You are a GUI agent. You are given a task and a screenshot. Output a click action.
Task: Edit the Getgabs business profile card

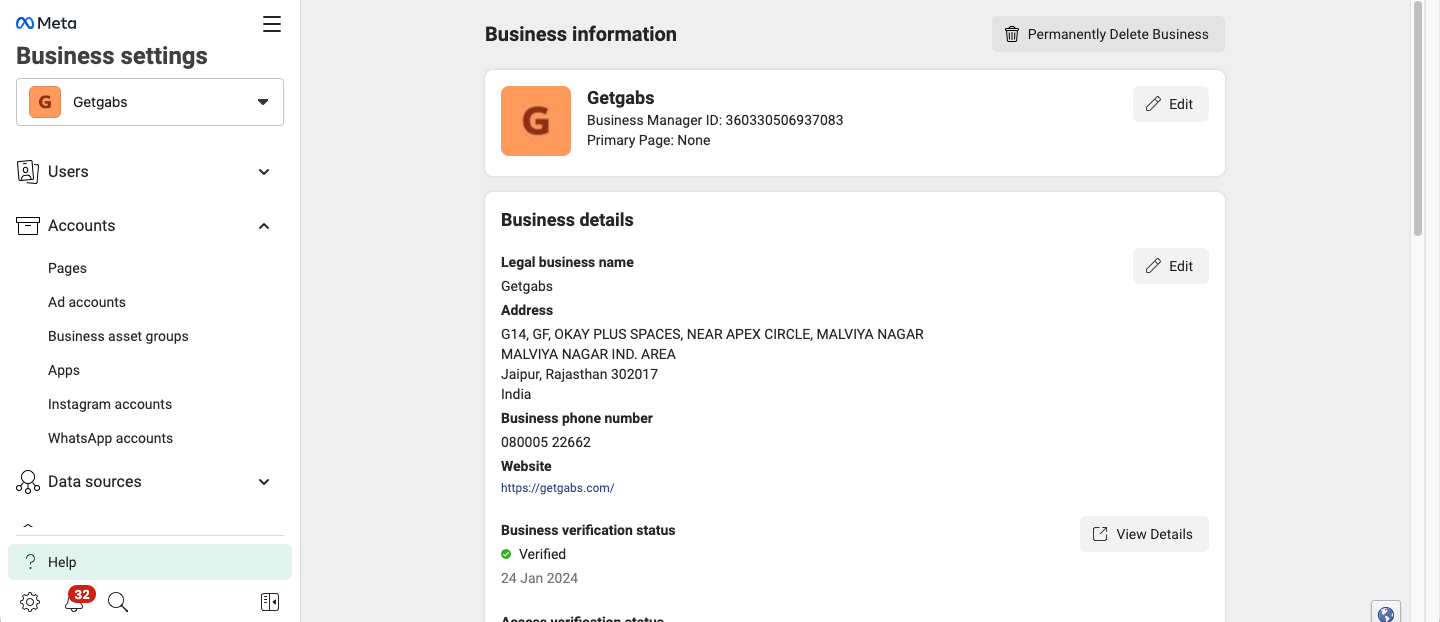point(1170,104)
